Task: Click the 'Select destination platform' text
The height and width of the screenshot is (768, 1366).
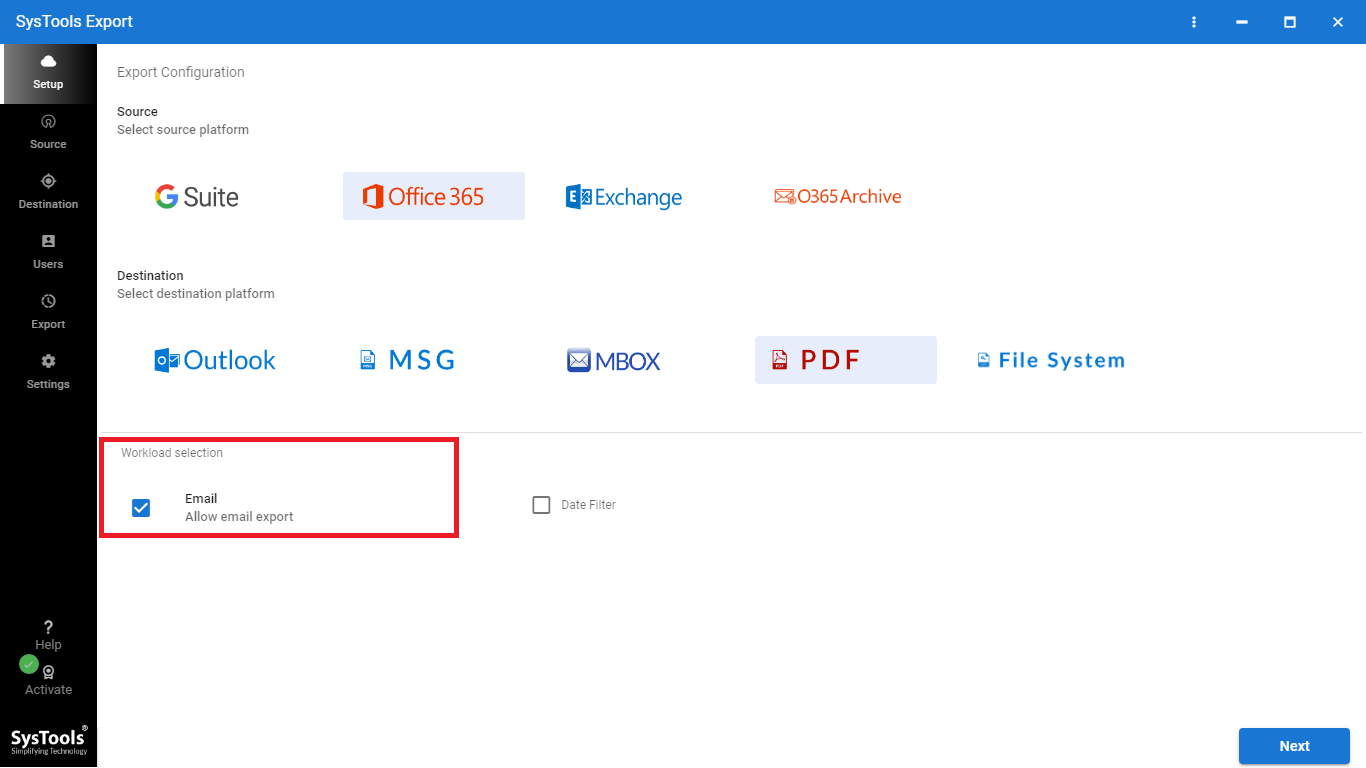Action: (196, 294)
